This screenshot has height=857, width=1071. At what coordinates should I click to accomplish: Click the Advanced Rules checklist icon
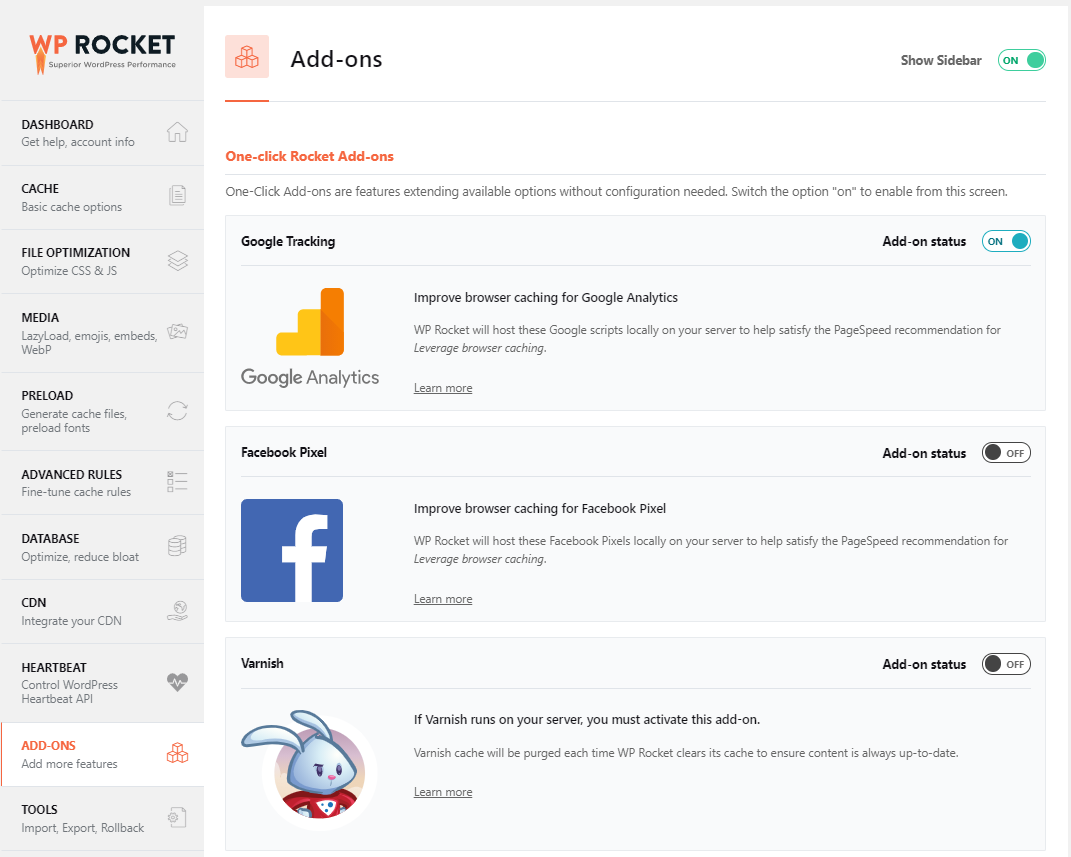point(177,482)
